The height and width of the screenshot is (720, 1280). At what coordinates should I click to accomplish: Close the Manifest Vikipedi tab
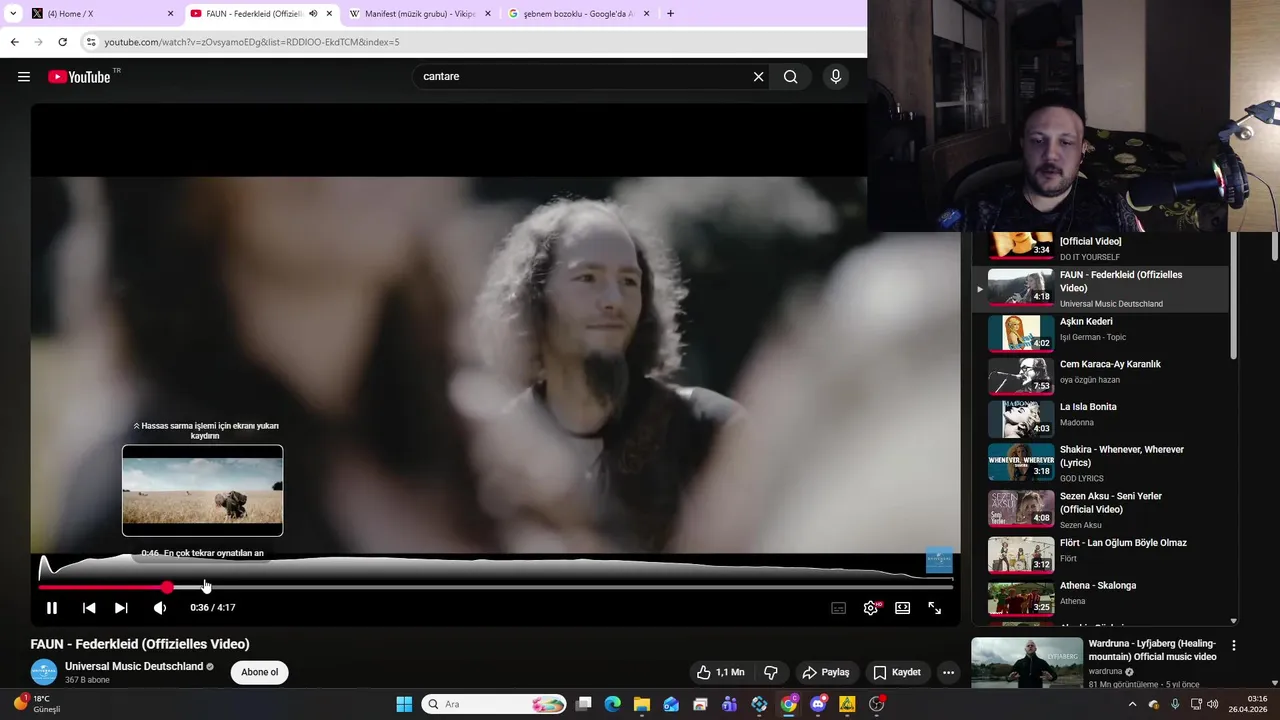pyautogui.click(x=488, y=14)
